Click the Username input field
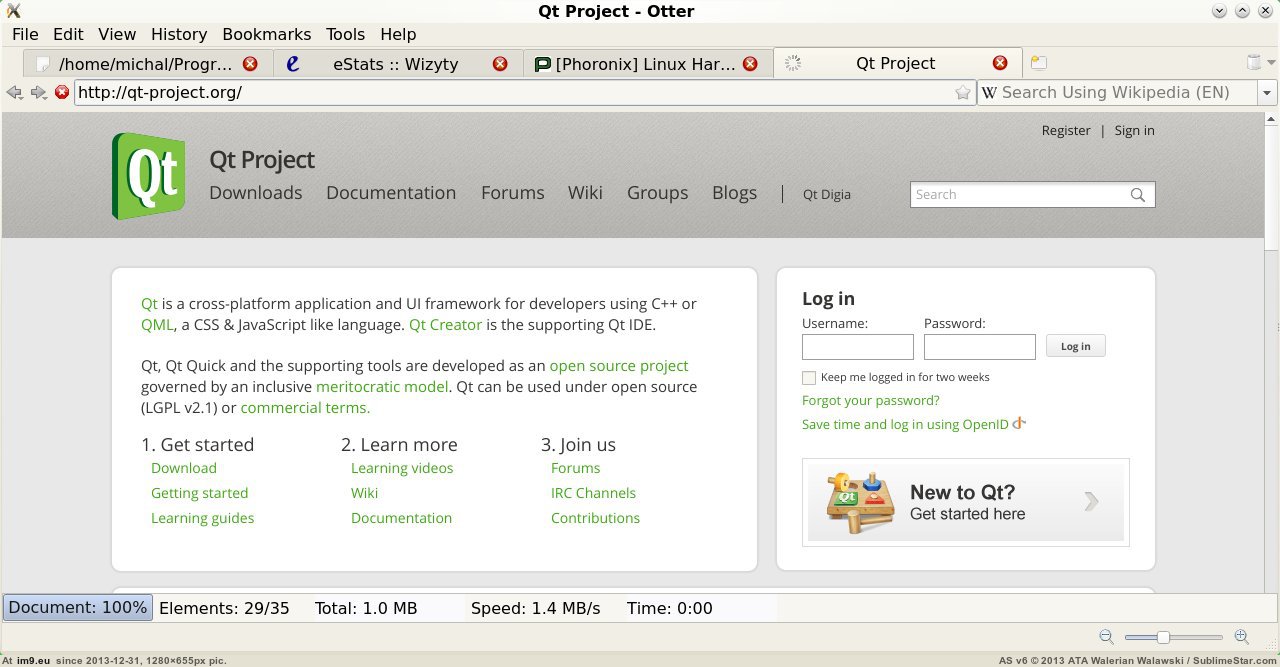The image size is (1280, 667). (x=857, y=347)
